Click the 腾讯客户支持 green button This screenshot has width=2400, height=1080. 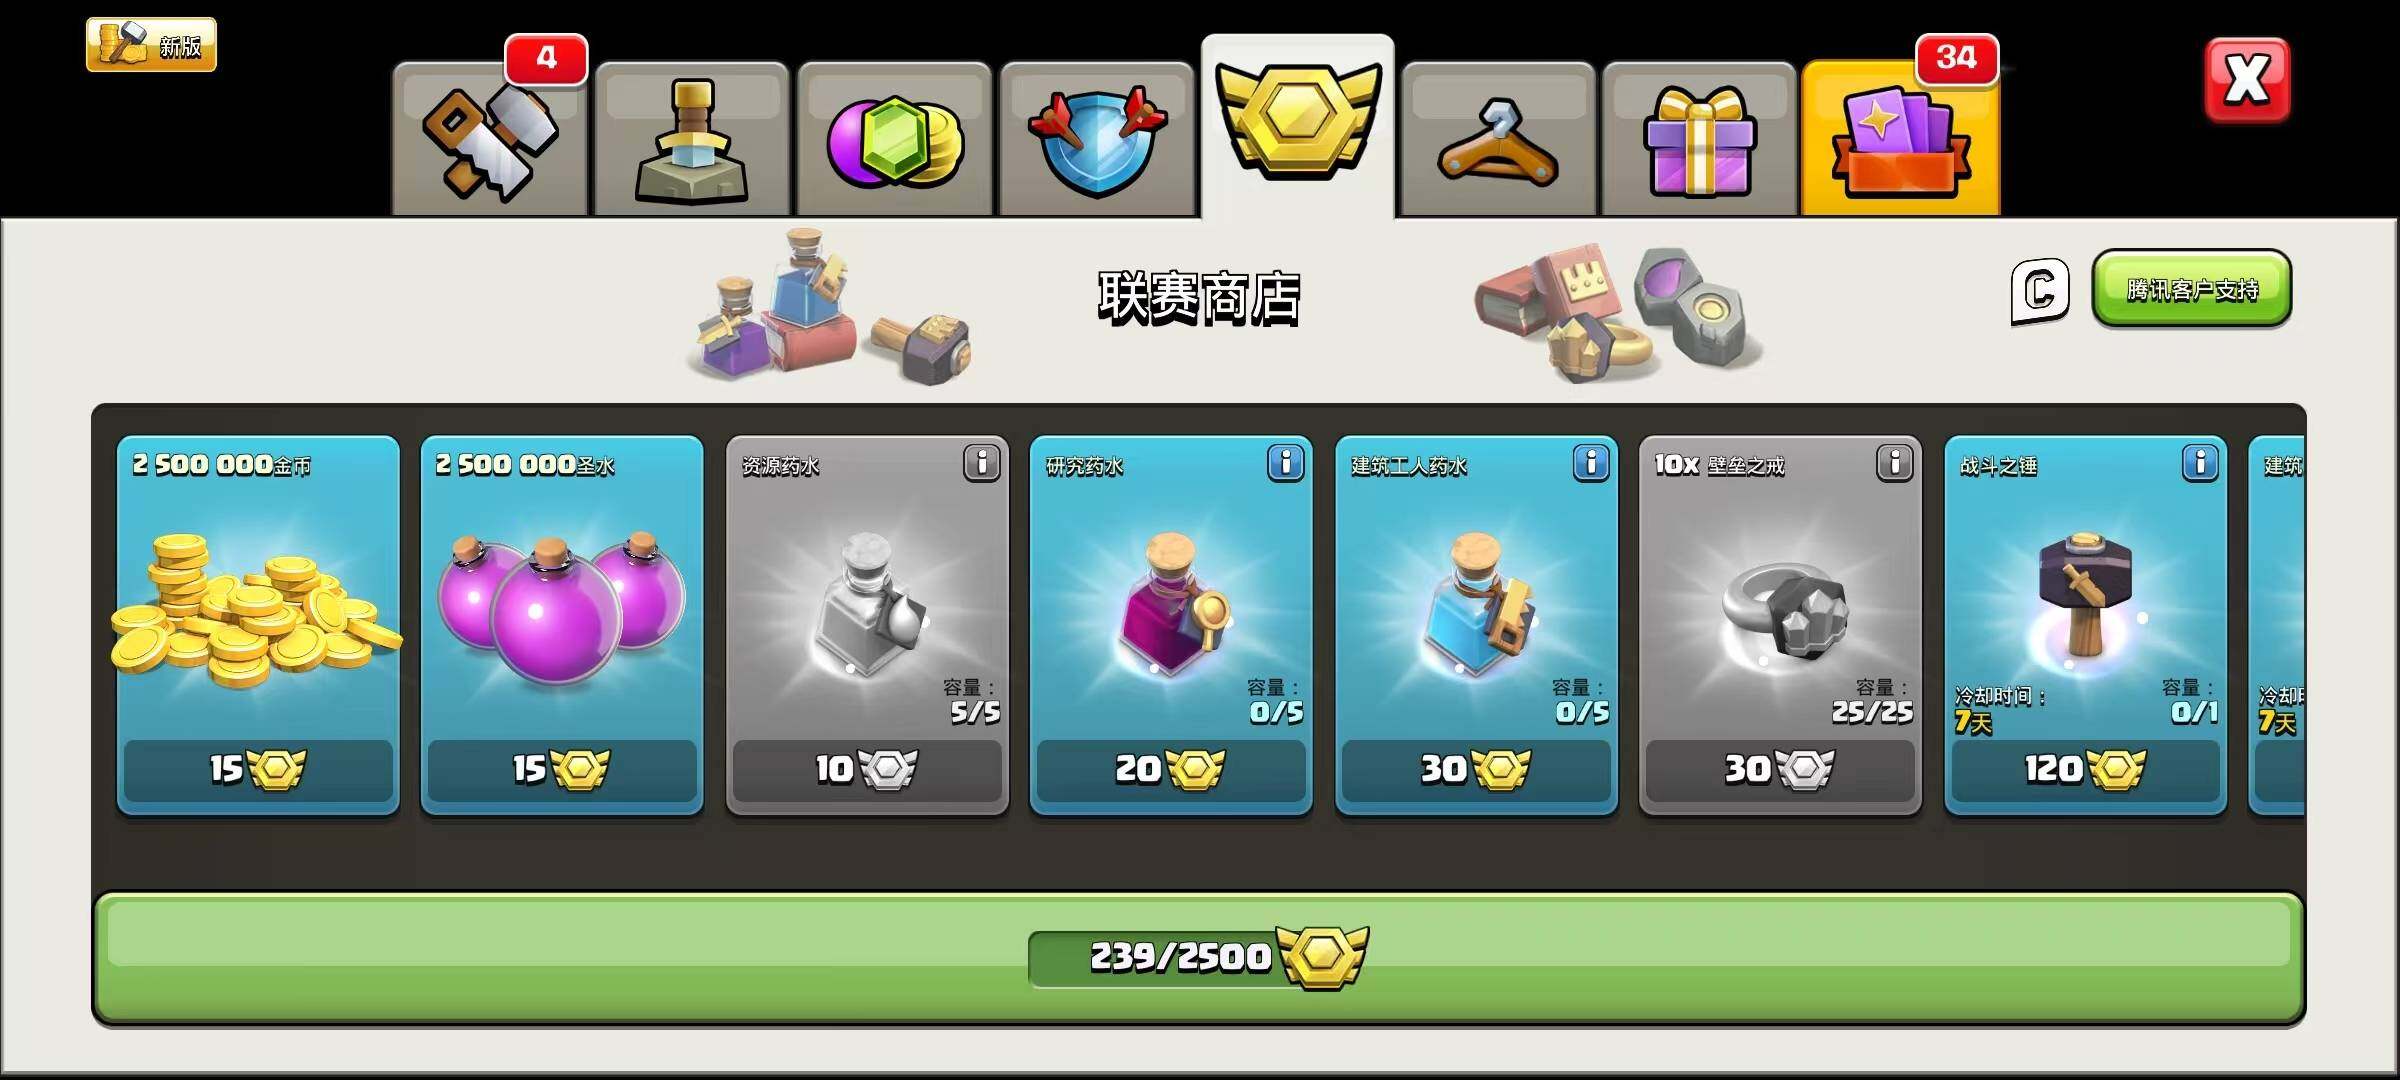(2192, 289)
